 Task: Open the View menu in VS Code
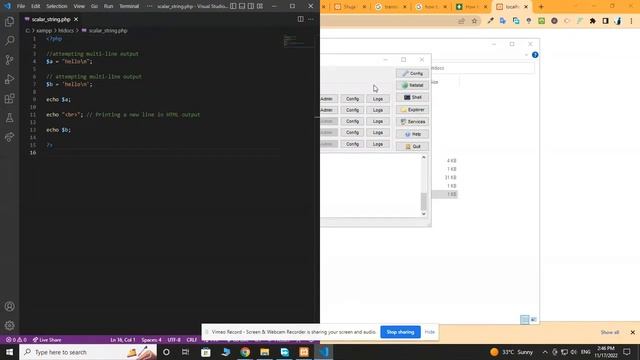click(79, 6)
